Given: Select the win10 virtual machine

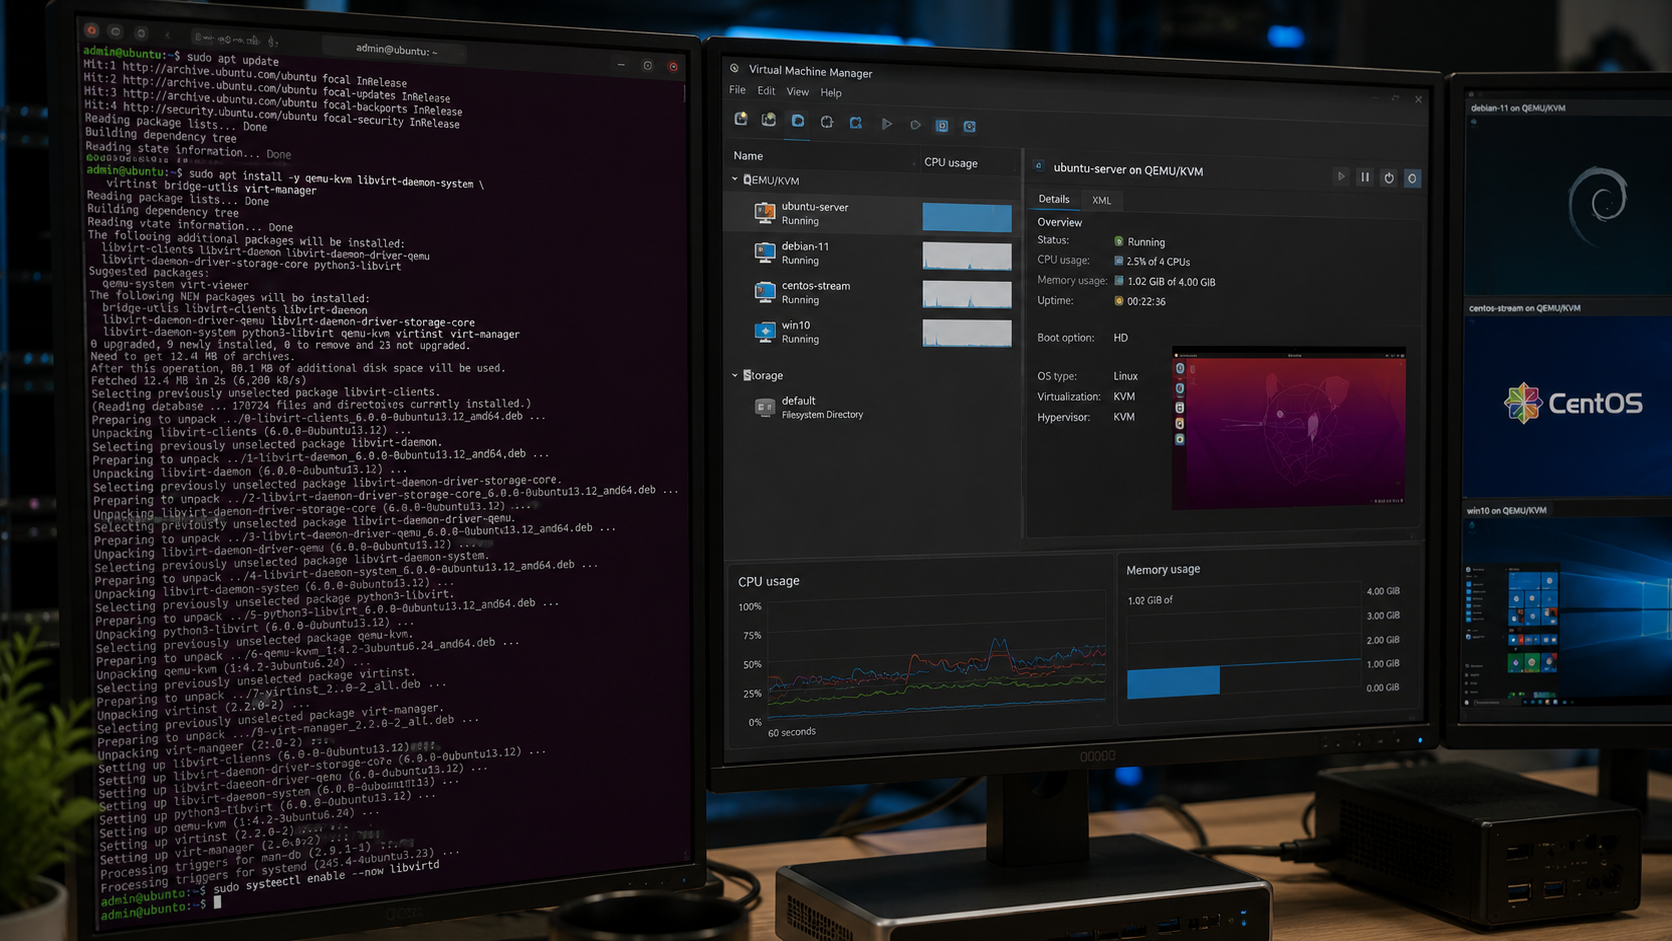Looking at the screenshot, I should (x=870, y=332).
